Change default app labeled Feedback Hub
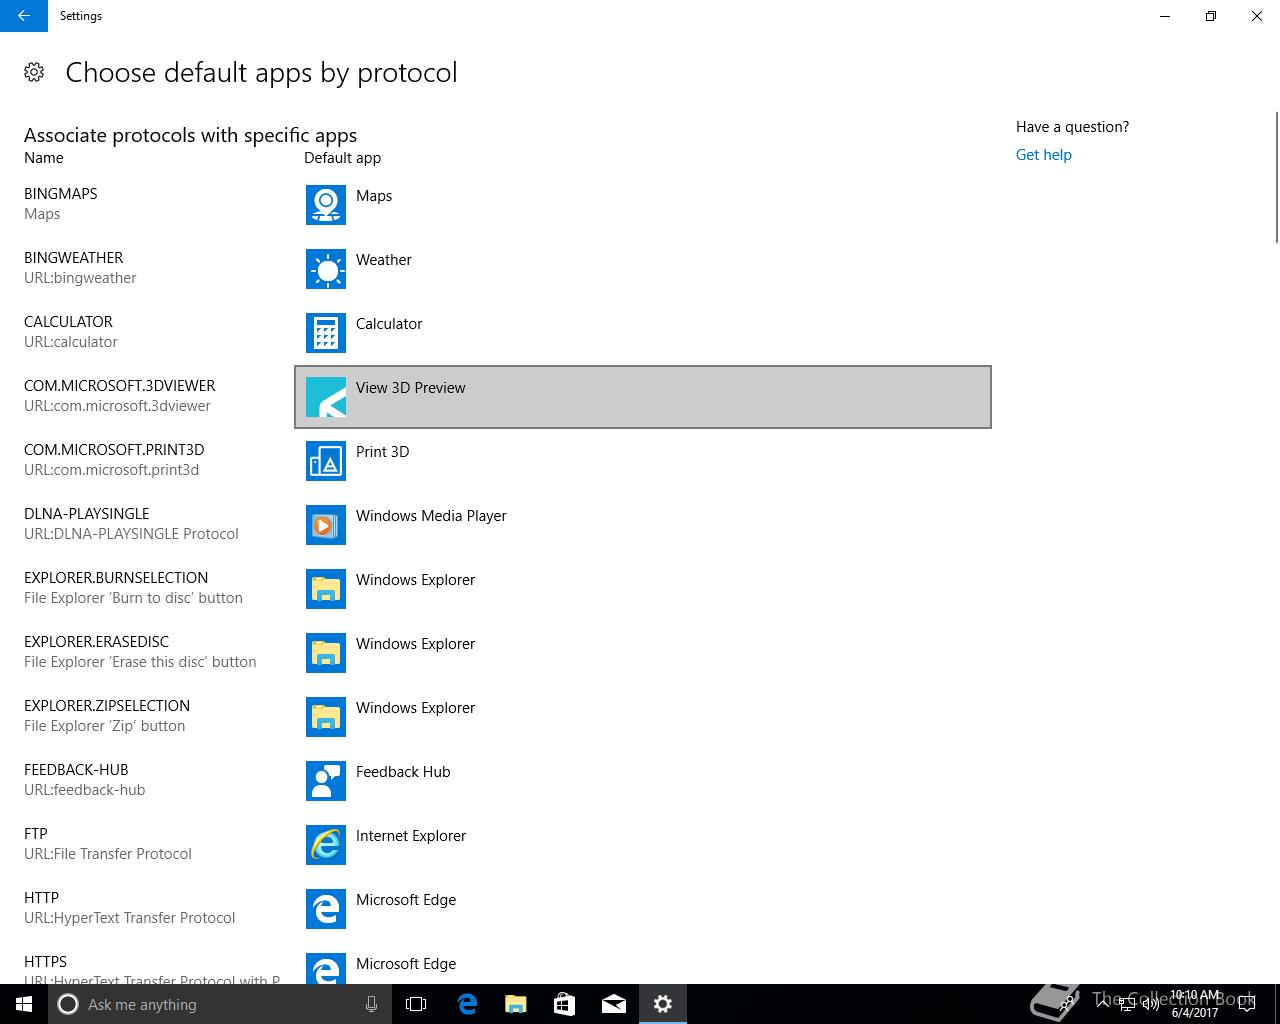 pyautogui.click(x=643, y=781)
